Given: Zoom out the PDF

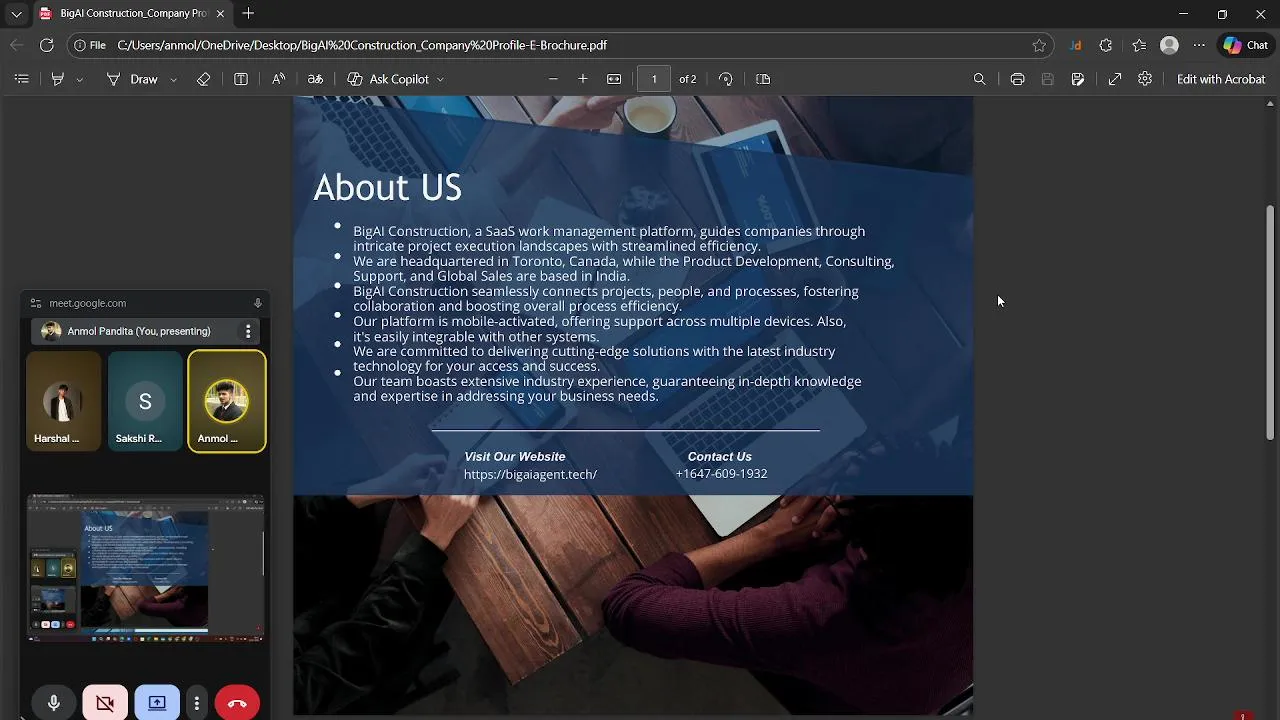Looking at the screenshot, I should point(553,79).
